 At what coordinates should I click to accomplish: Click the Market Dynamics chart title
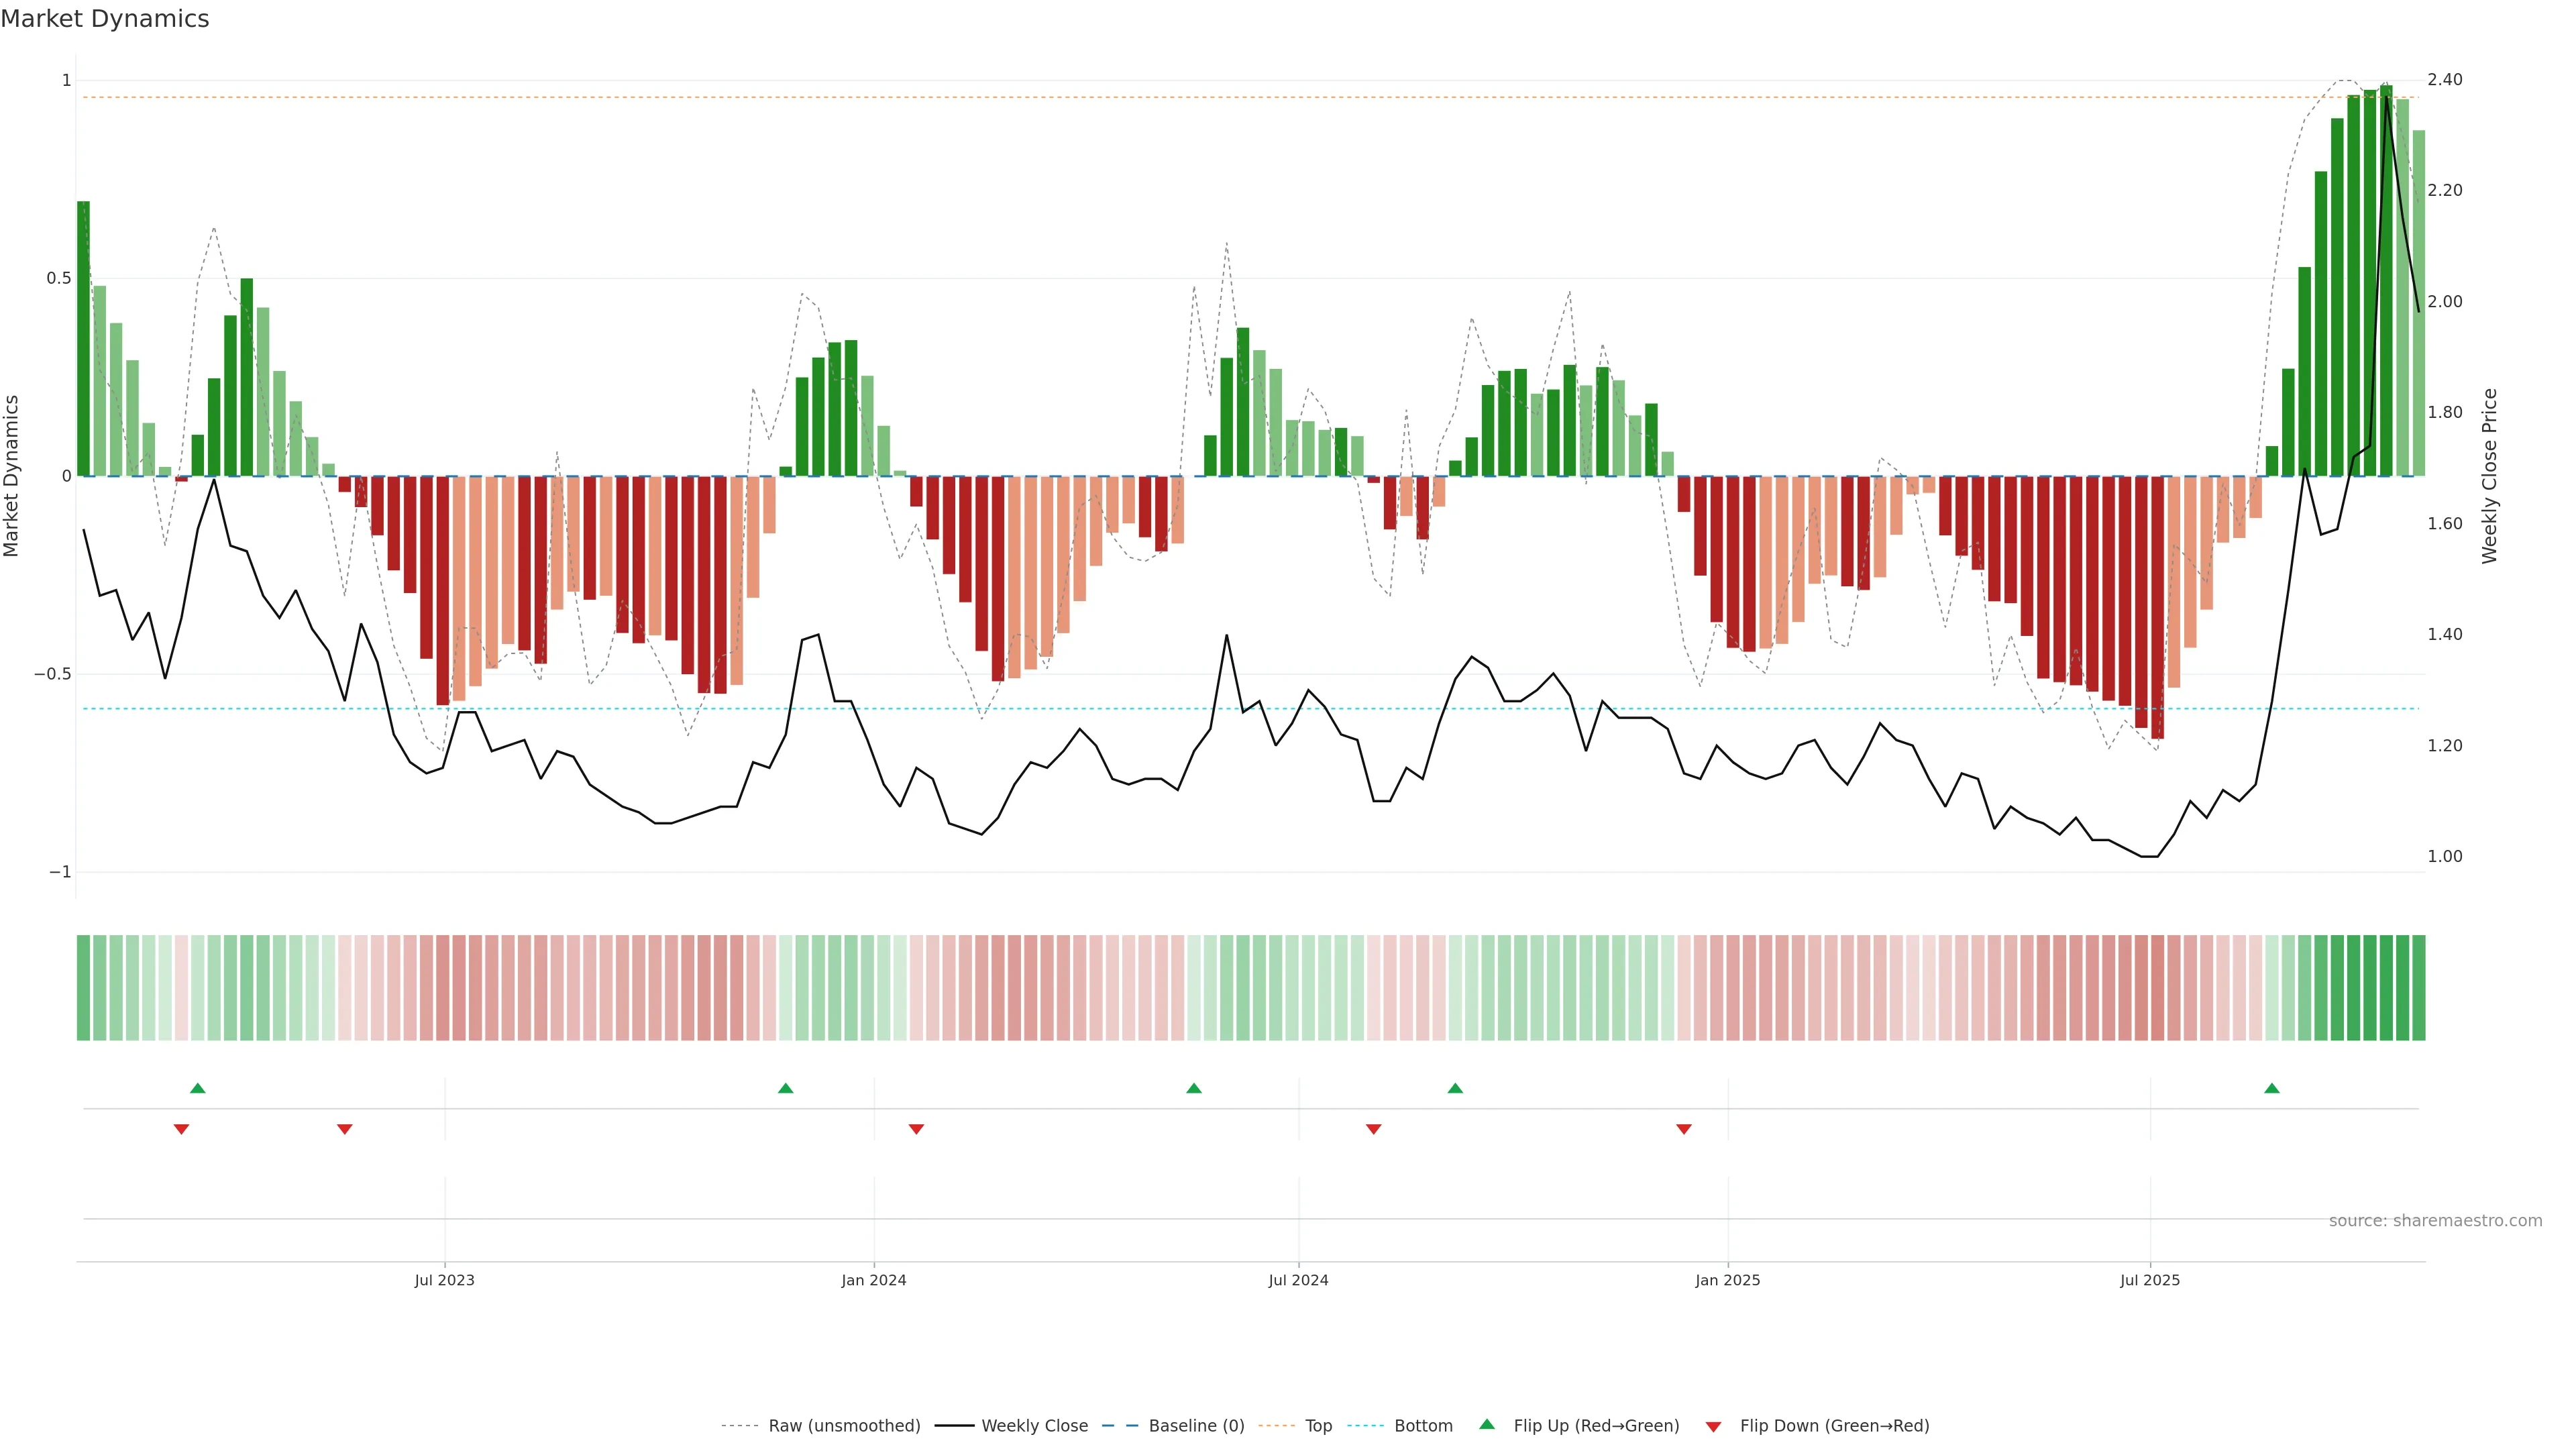click(105, 19)
